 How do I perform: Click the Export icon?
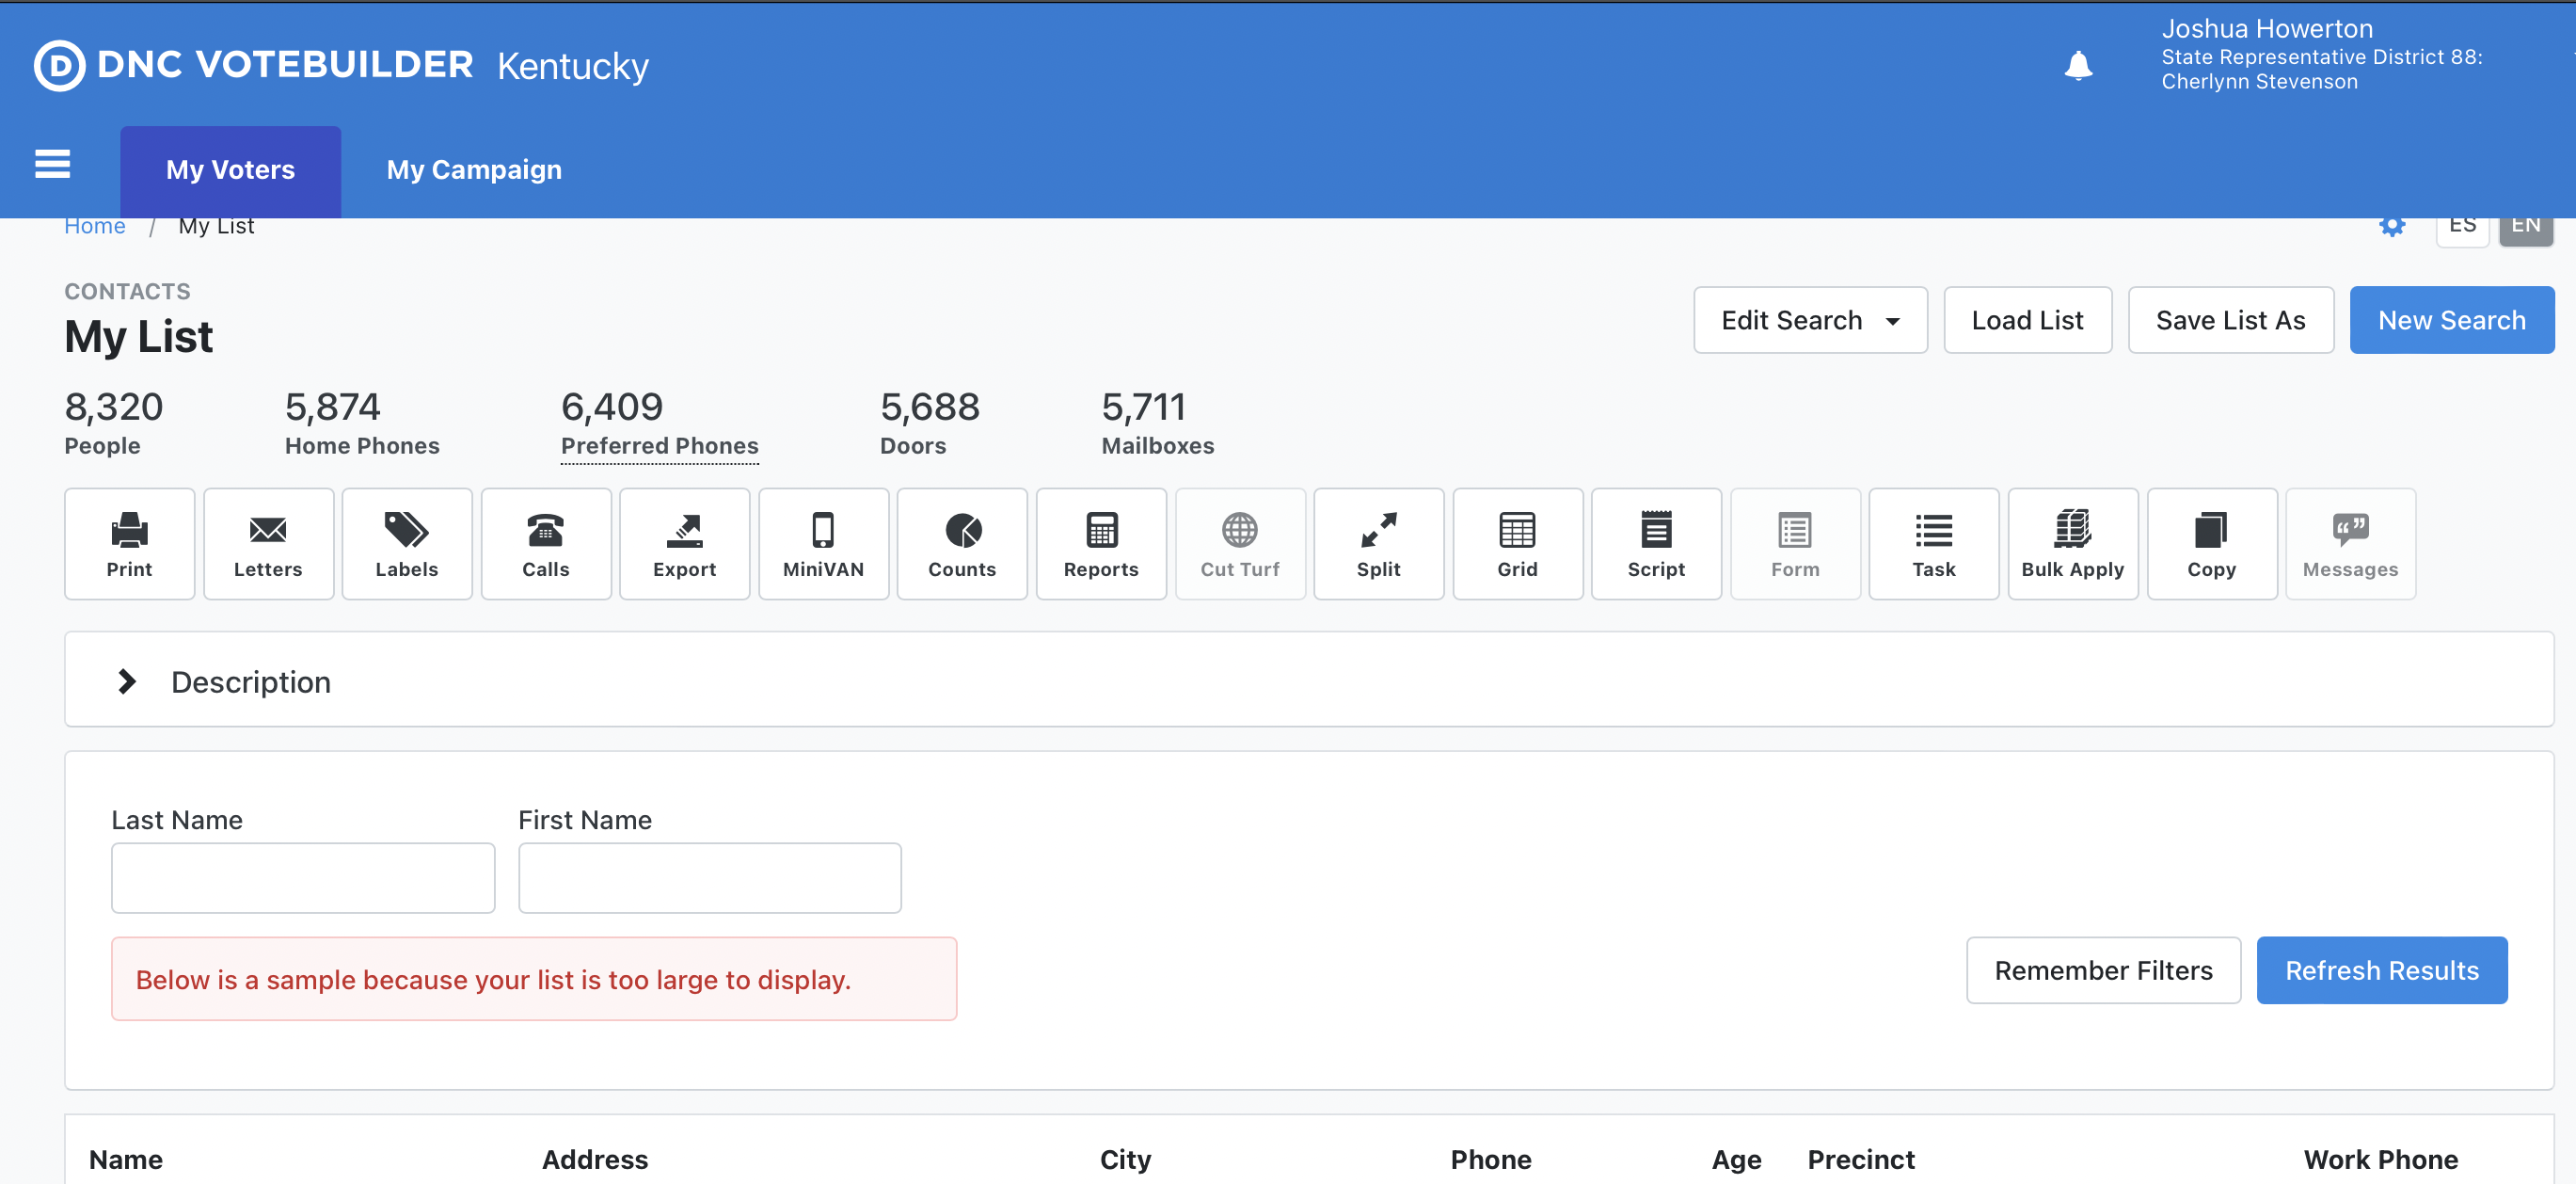pyautogui.click(x=684, y=543)
